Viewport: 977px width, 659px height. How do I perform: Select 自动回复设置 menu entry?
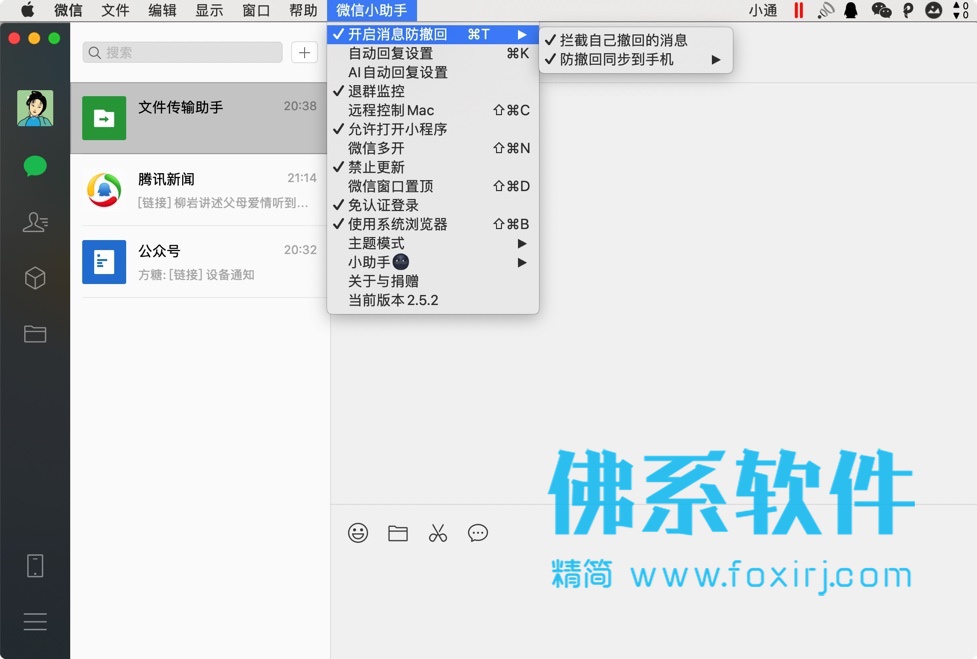tap(432, 53)
